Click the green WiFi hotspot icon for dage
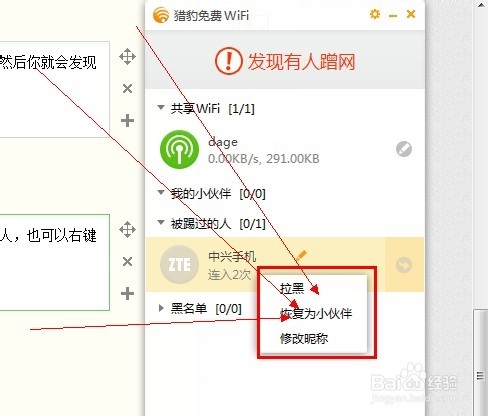 [179, 149]
